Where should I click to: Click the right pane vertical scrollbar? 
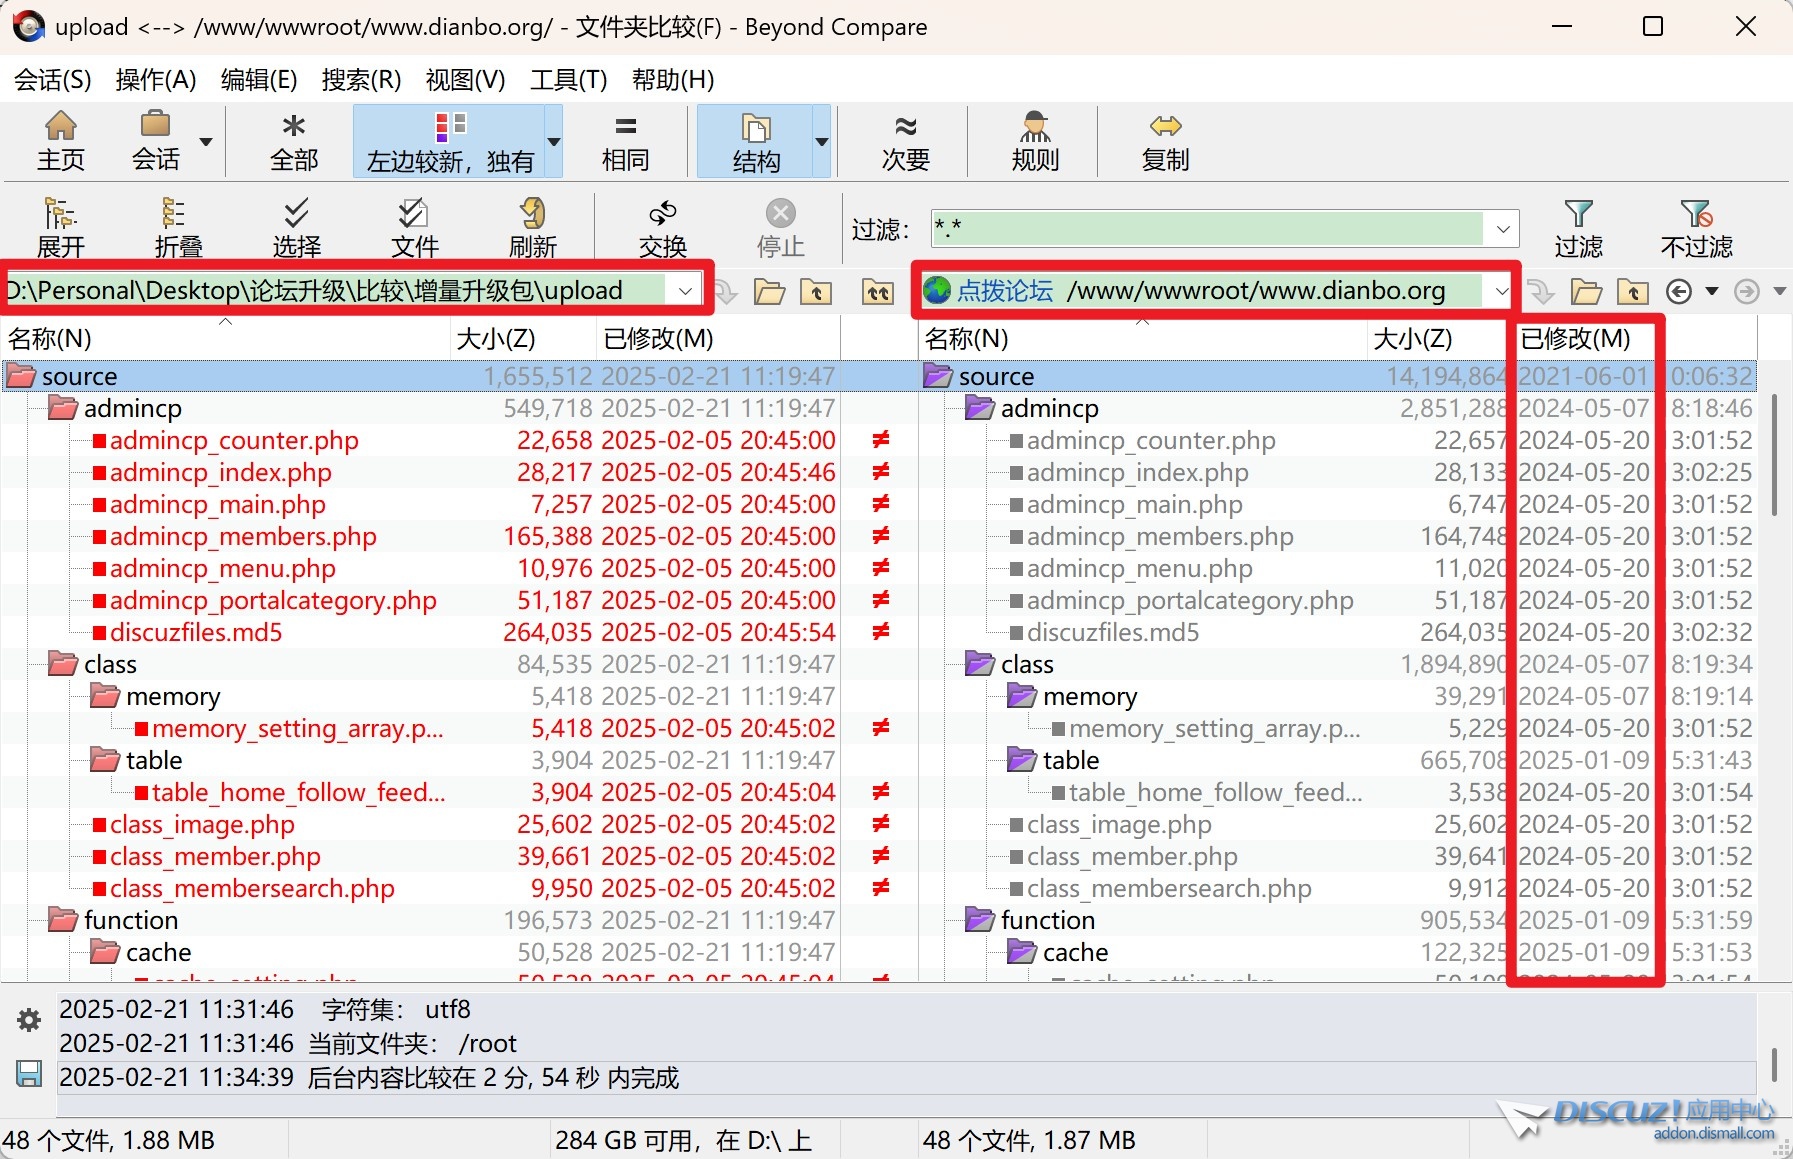1774,455
